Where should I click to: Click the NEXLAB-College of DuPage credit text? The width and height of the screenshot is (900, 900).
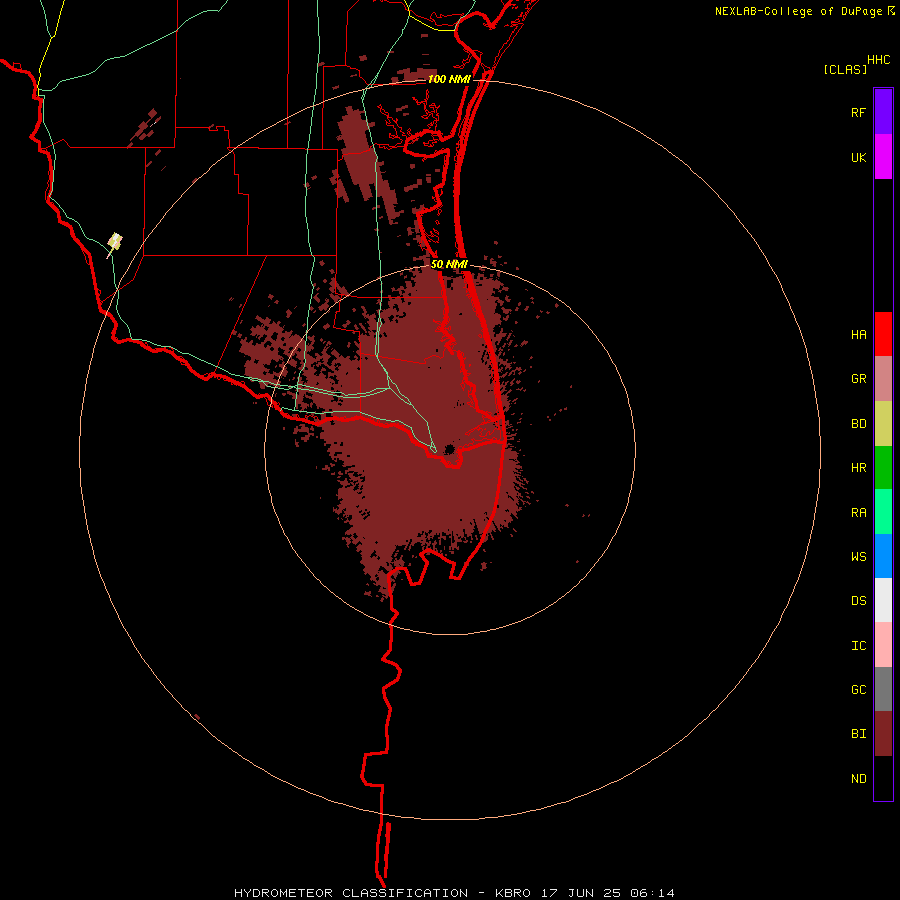click(x=798, y=11)
